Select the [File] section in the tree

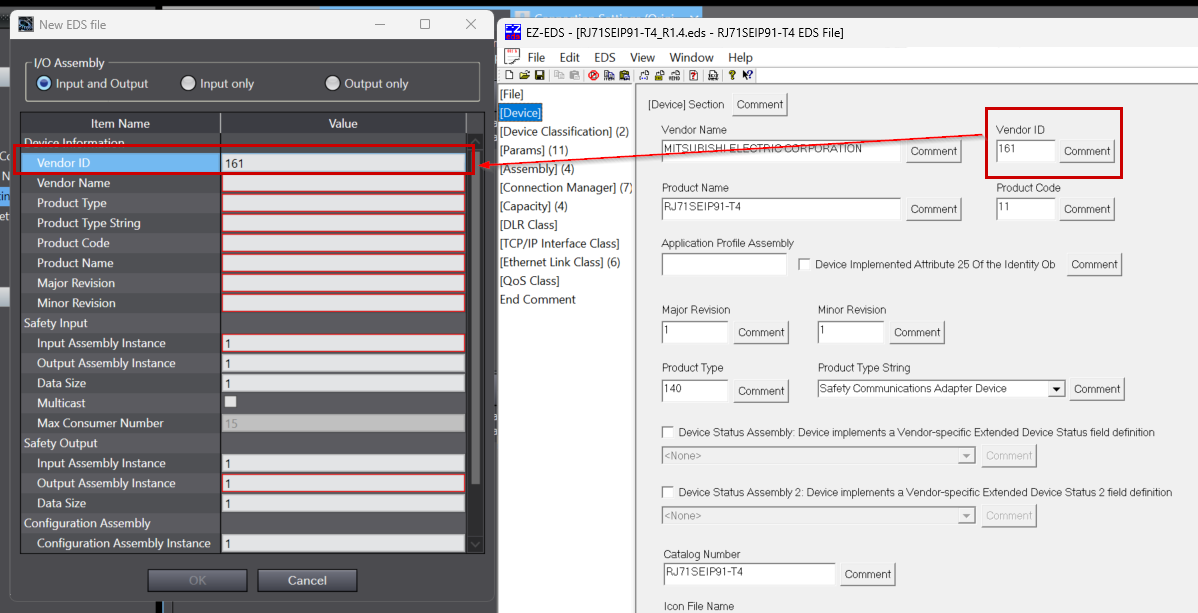(511, 94)
